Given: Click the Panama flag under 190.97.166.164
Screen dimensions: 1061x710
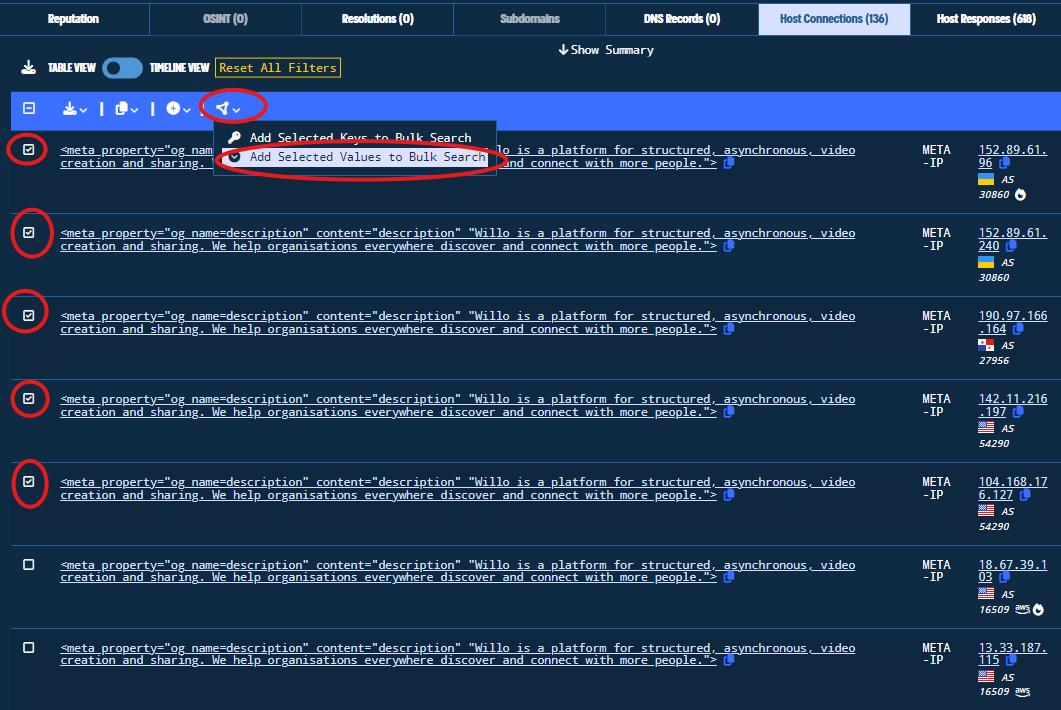Looking at the screenshot, I should 986,345.
